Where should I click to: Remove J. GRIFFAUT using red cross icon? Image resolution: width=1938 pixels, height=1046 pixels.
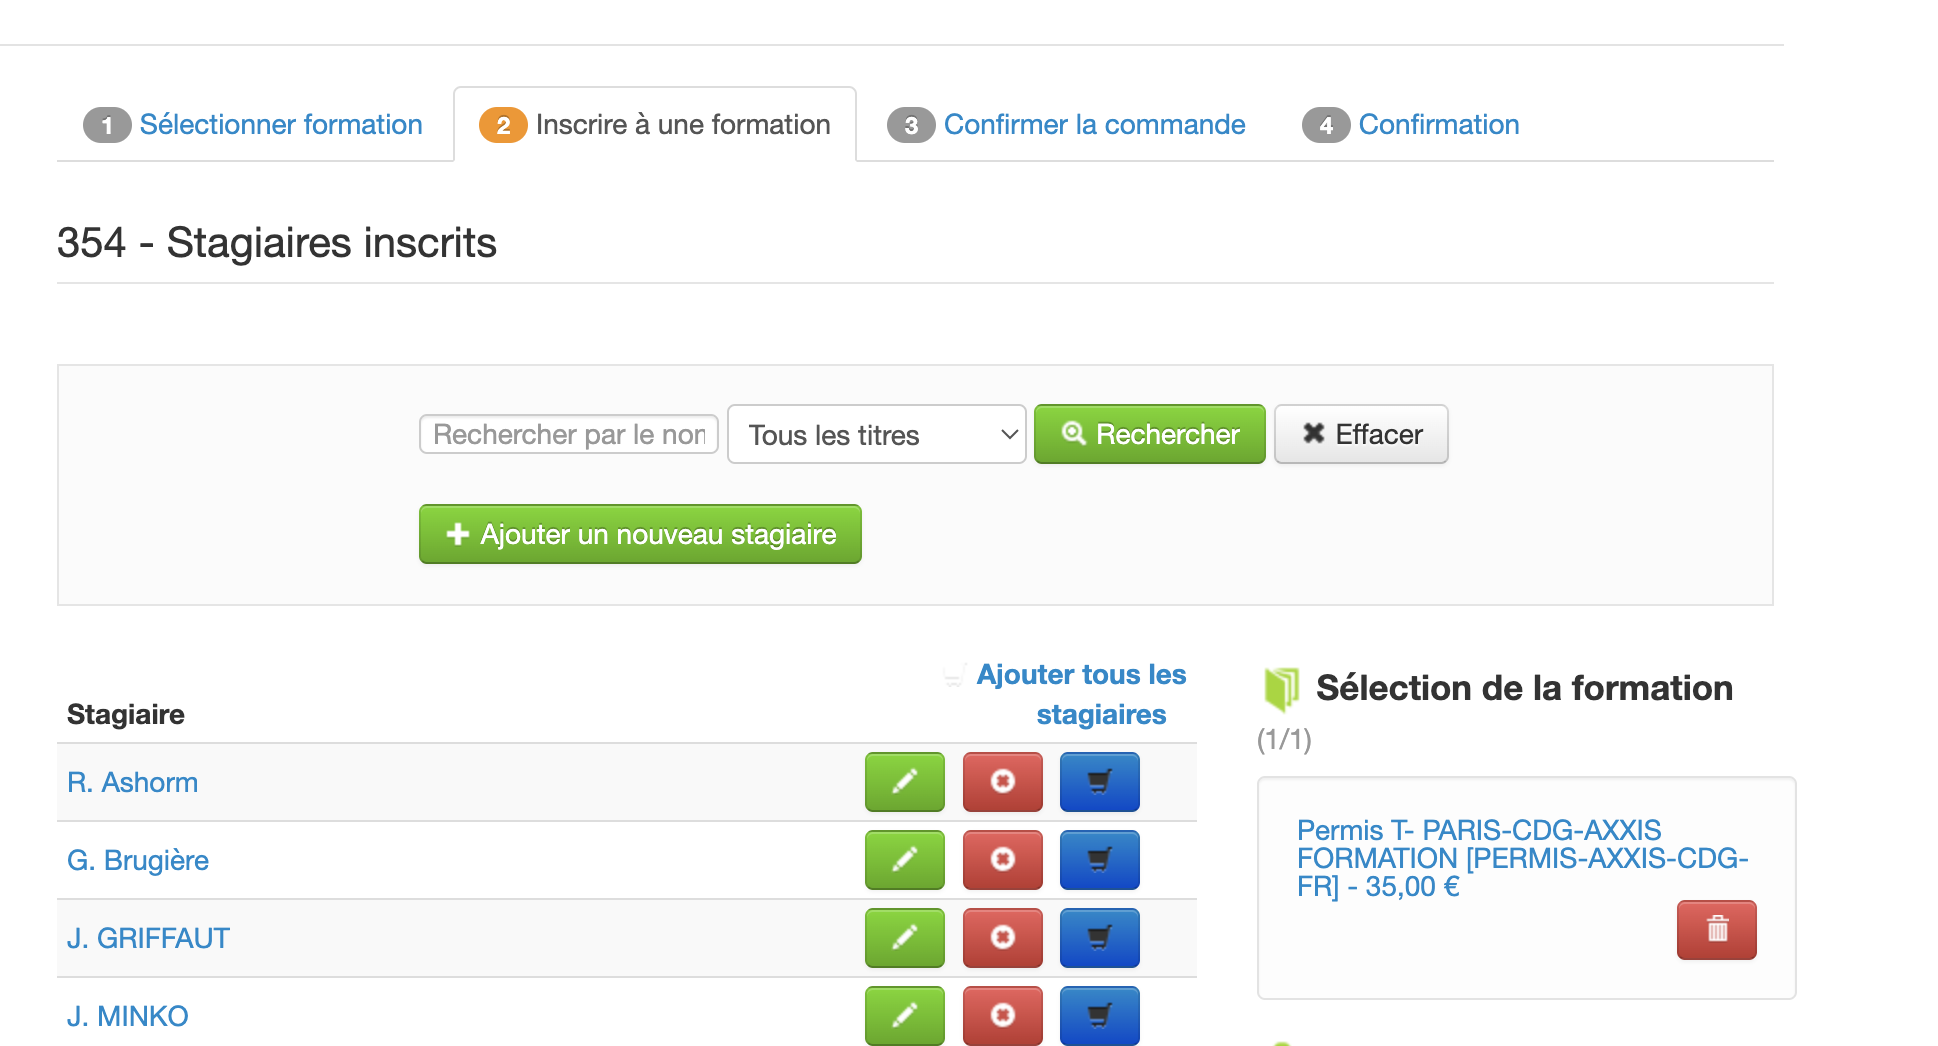[1002, 937]
